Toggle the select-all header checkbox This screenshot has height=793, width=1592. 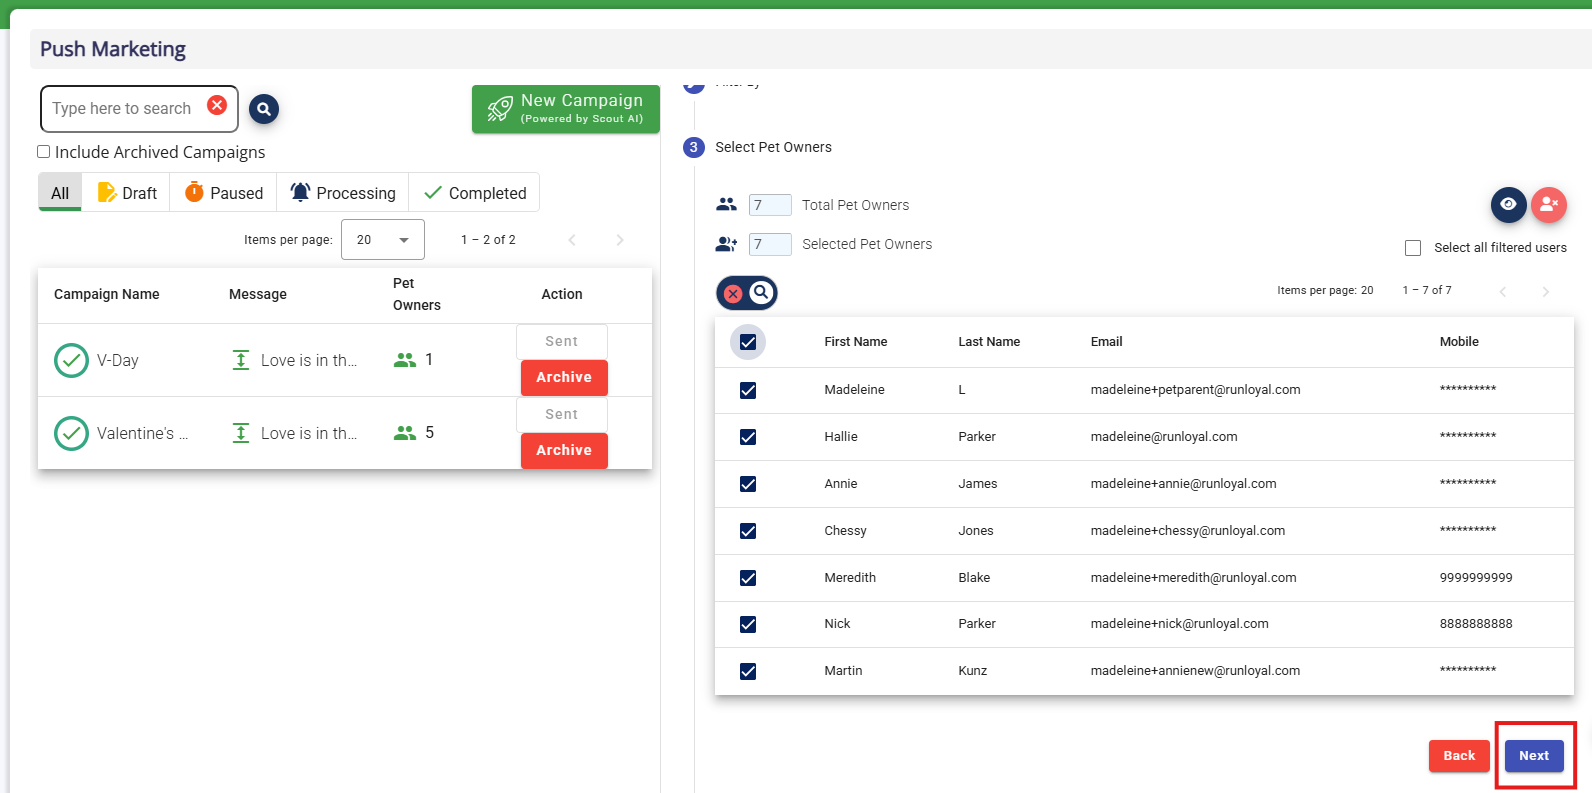pyautogui.click(x=748, y=342)
